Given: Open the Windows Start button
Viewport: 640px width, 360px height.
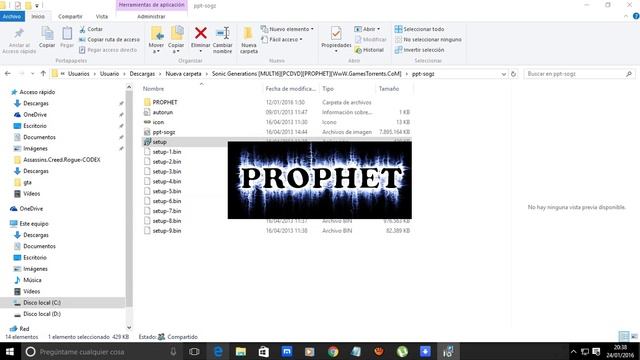Looking at the screenshot, I should point(9,351).
